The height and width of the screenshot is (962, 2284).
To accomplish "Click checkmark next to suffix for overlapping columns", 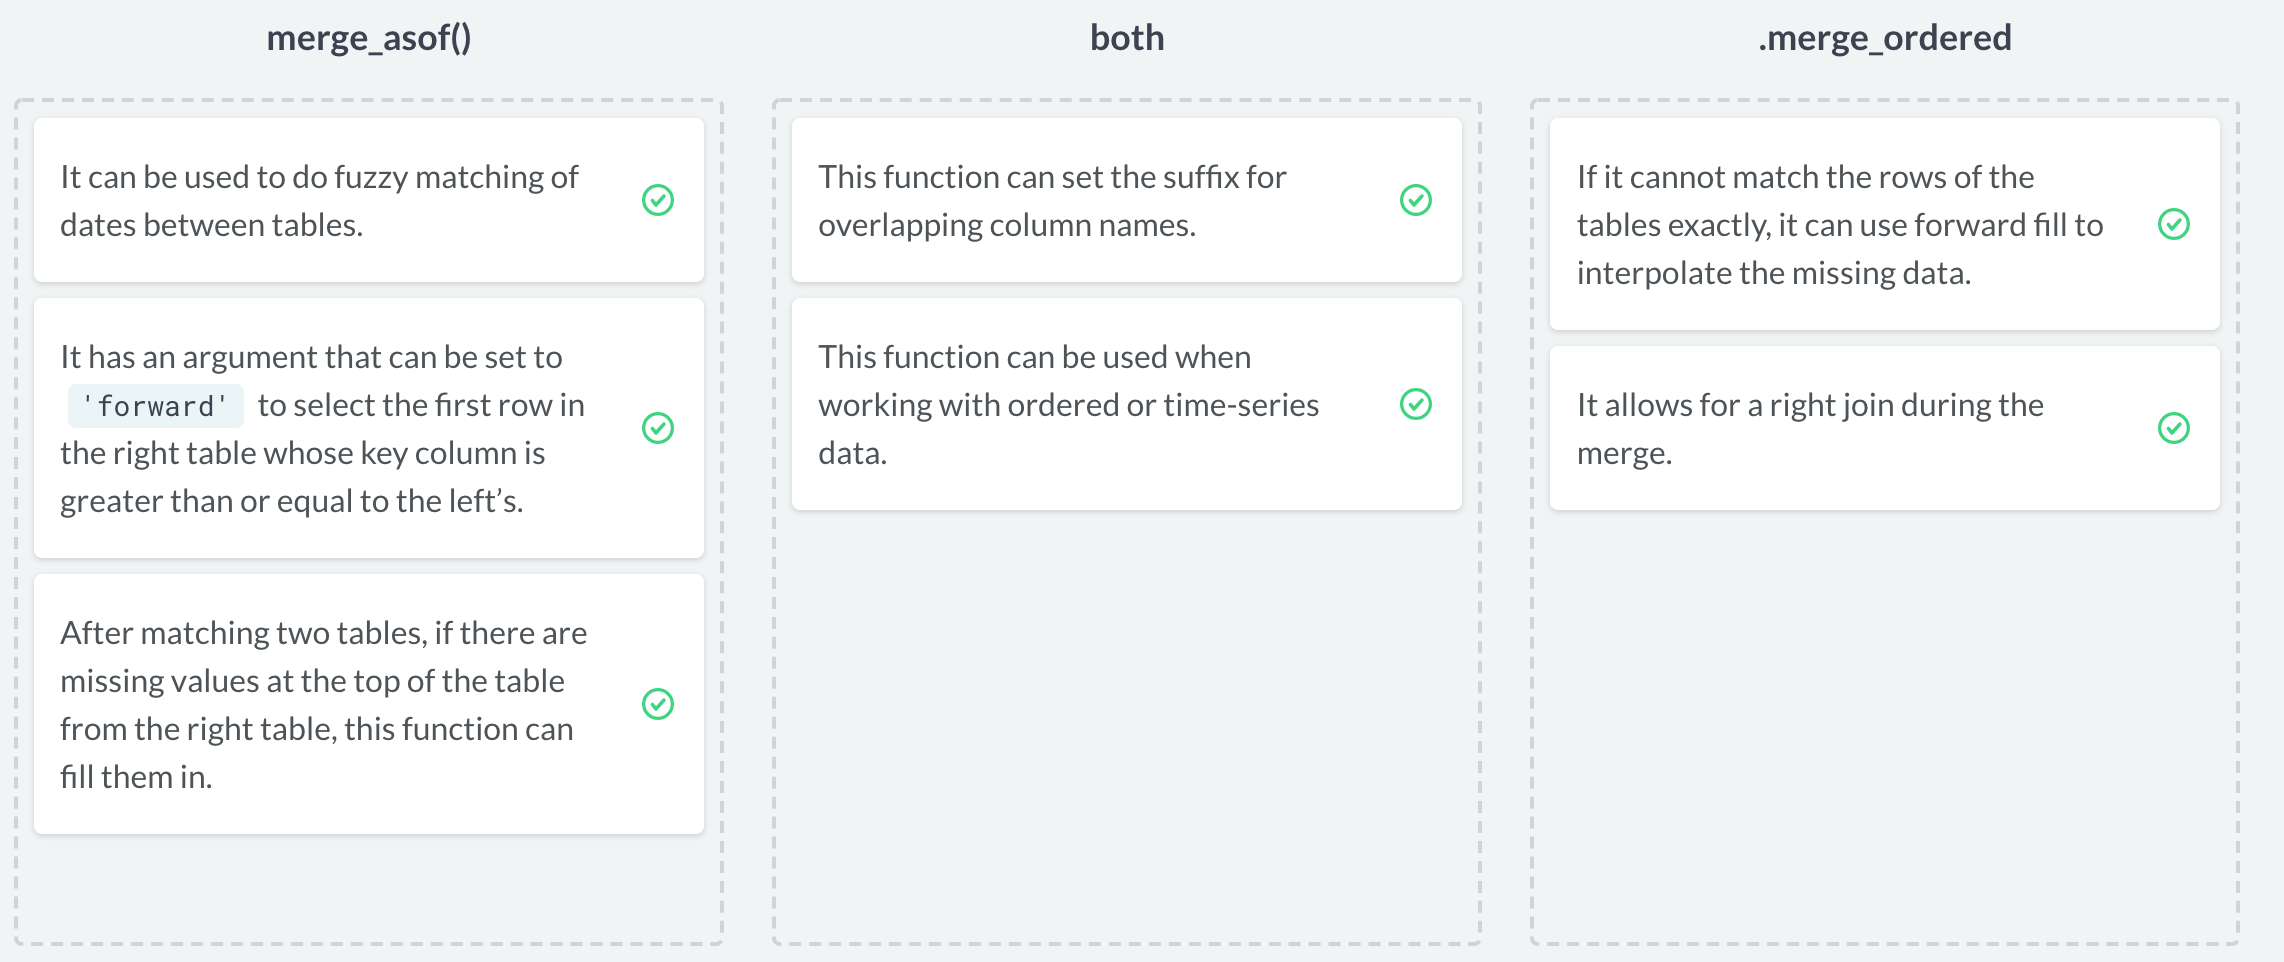I will [1415, 200].
